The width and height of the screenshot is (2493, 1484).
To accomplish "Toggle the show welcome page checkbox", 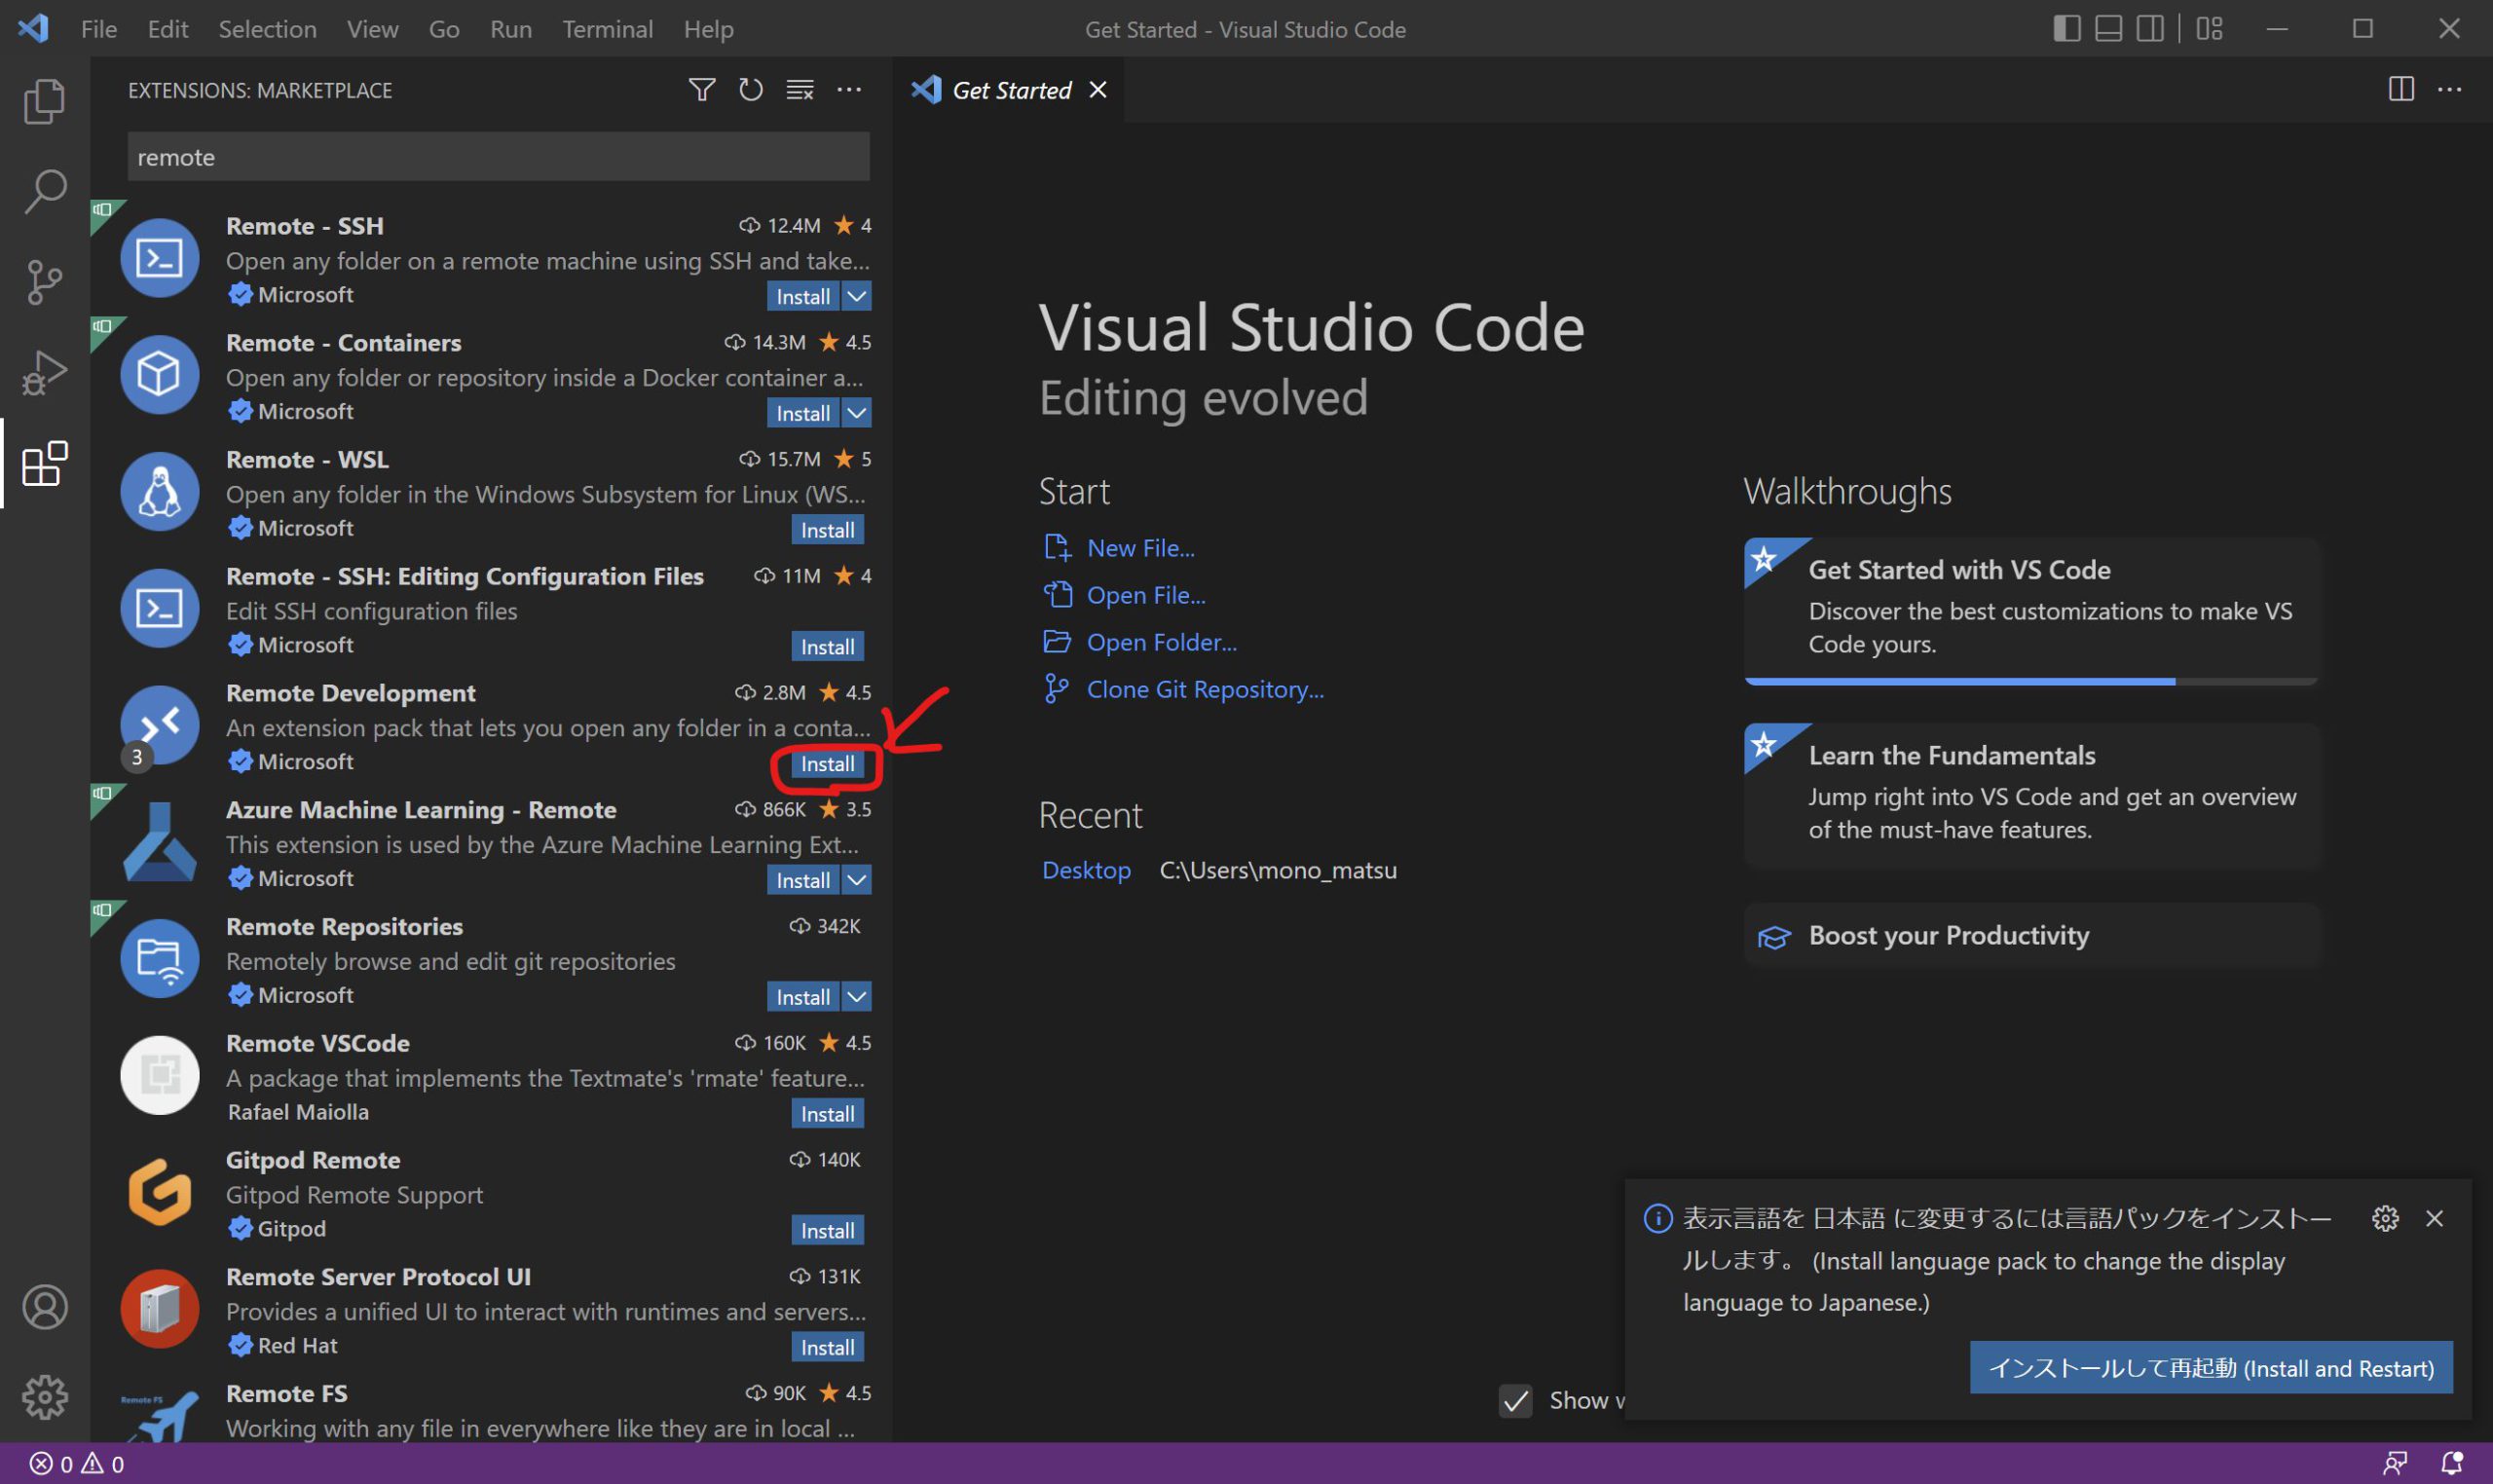I will coord(1515,1400).
